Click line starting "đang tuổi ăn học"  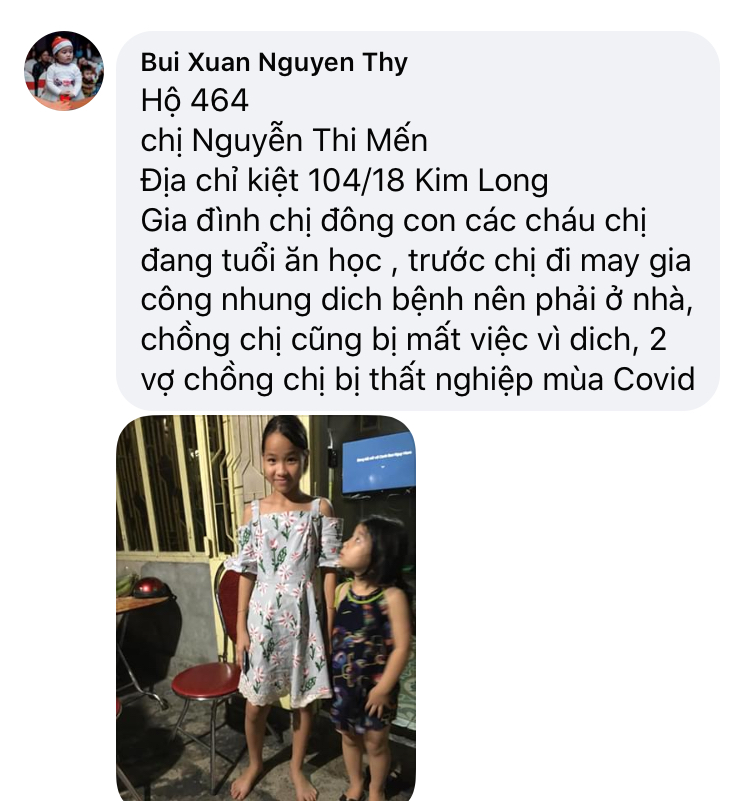click(x=415, y=261)
